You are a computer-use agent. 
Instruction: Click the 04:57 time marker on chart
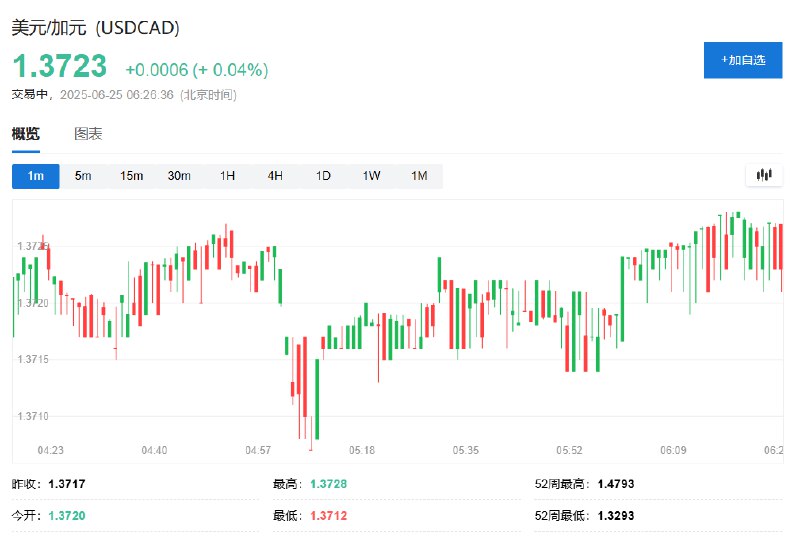[258, 450]
